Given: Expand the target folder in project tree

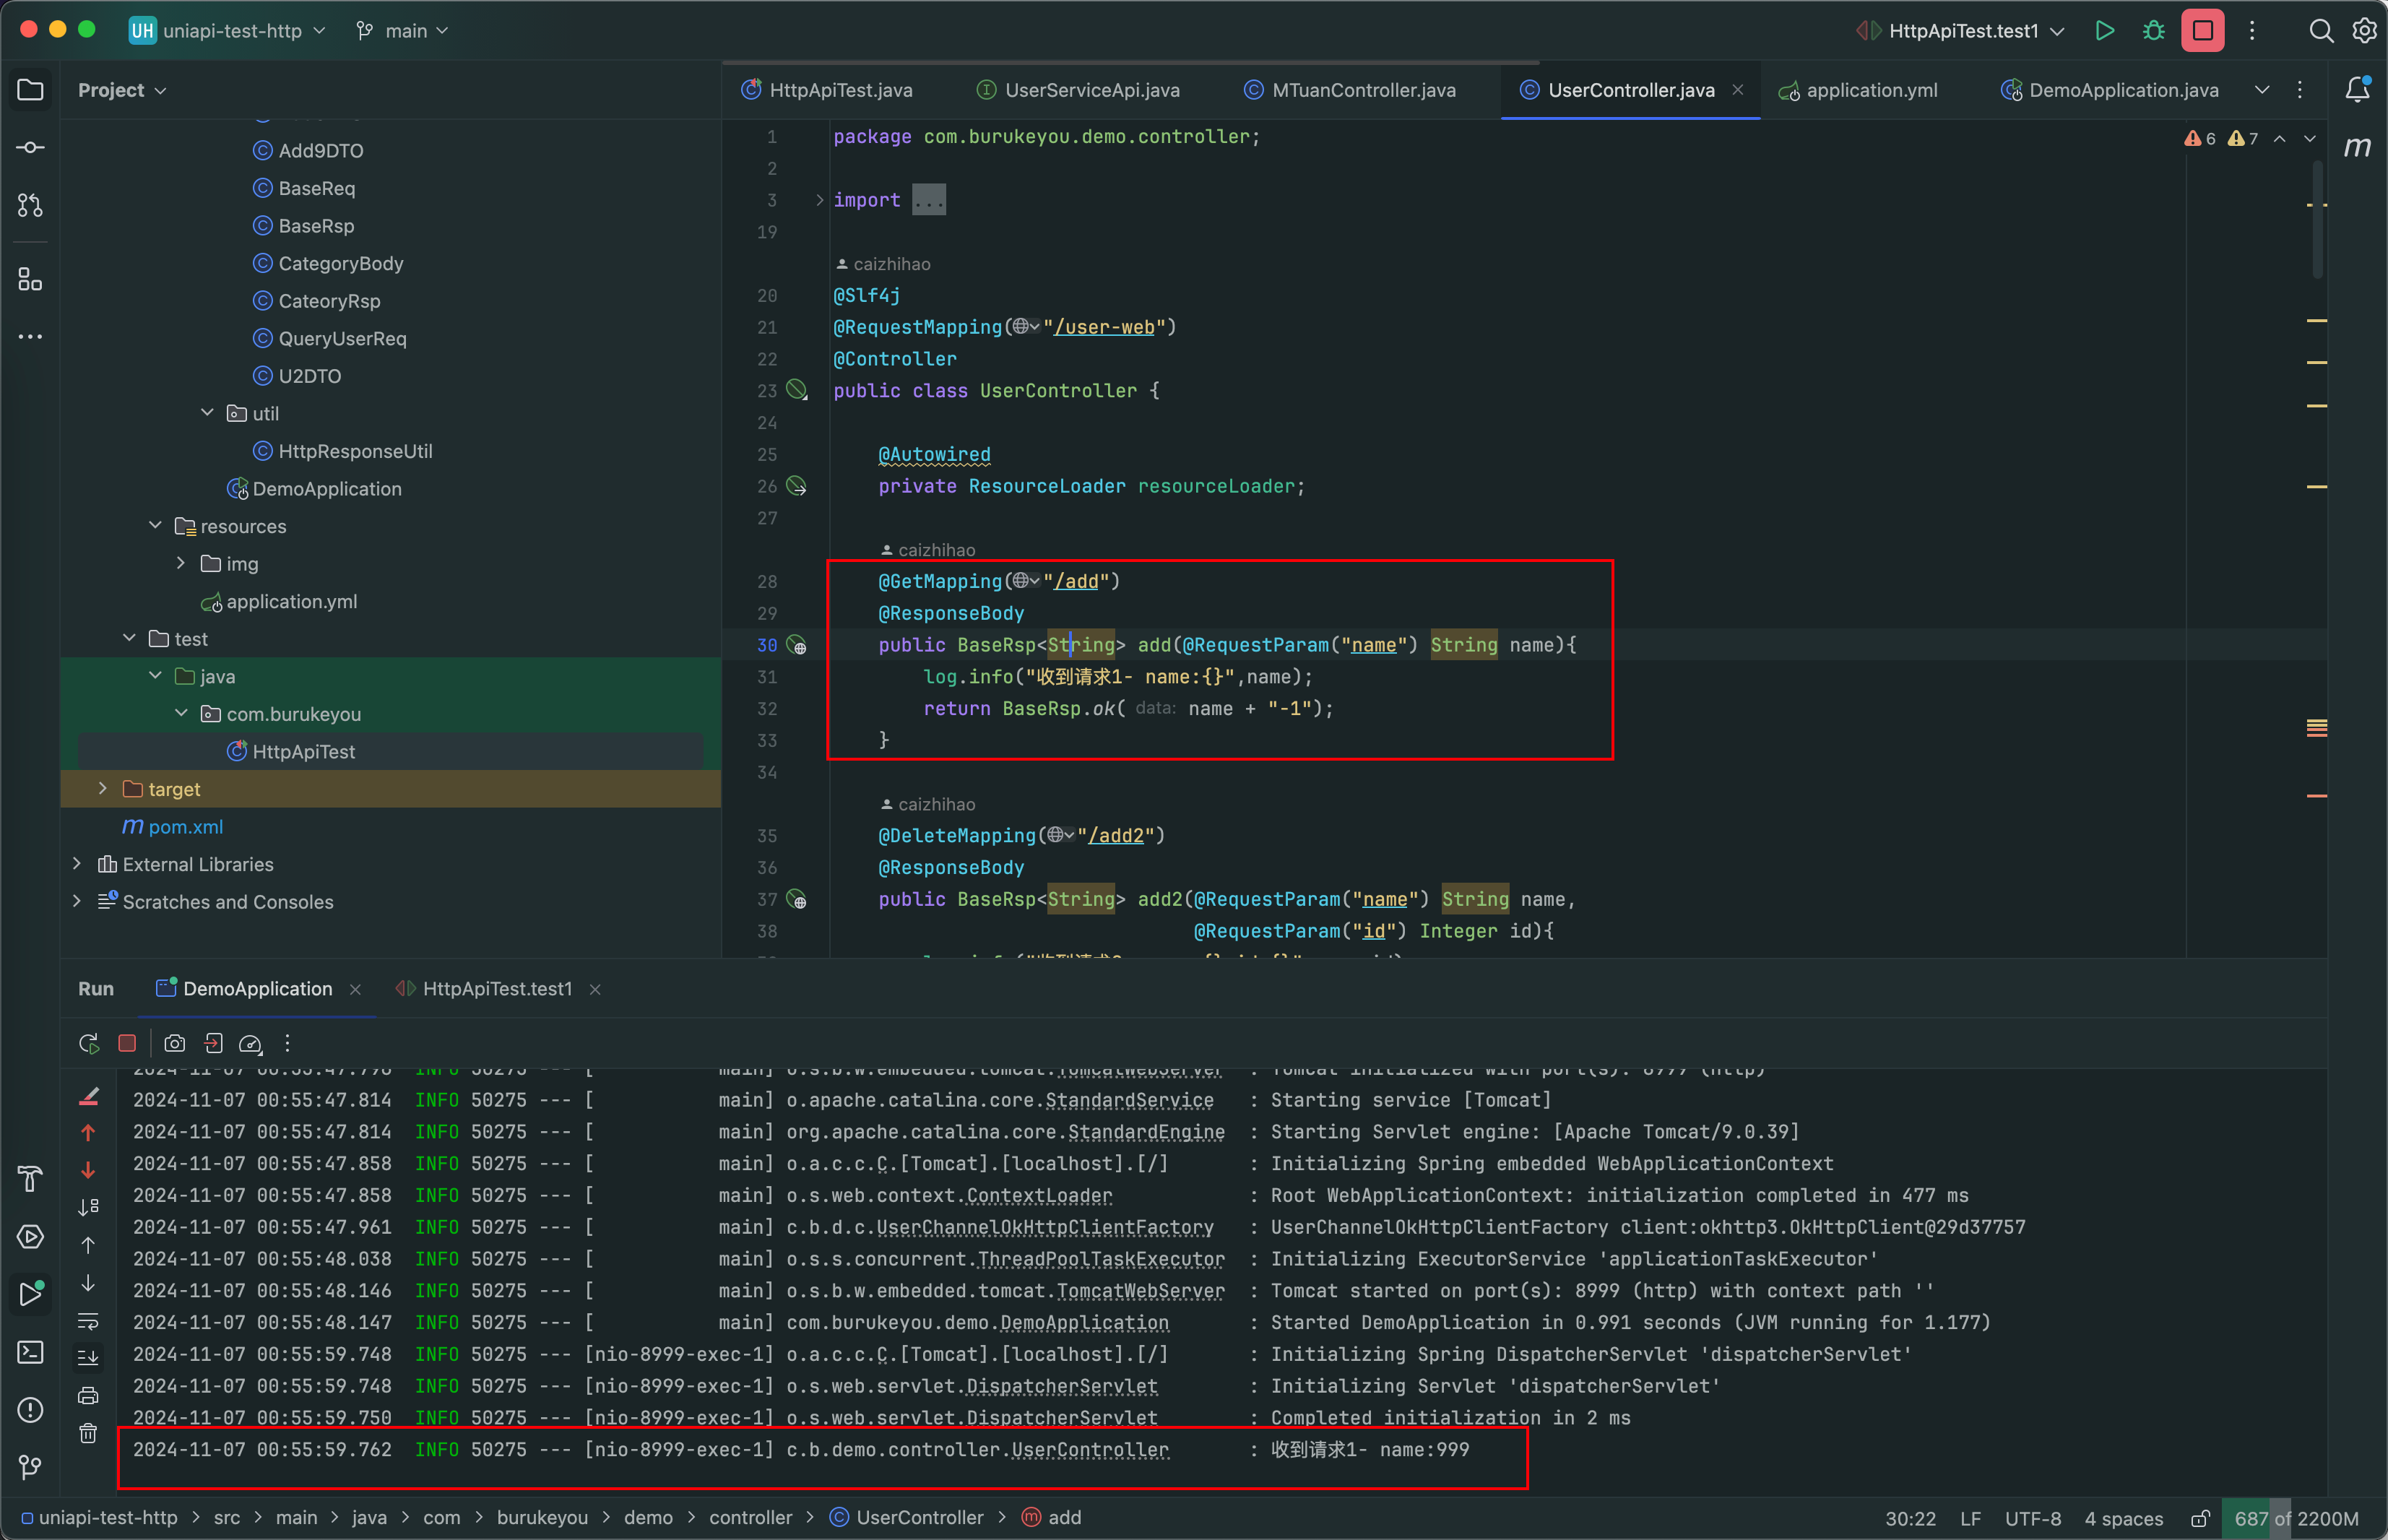Looking at the screenshot, I should (x=102, y=789).
